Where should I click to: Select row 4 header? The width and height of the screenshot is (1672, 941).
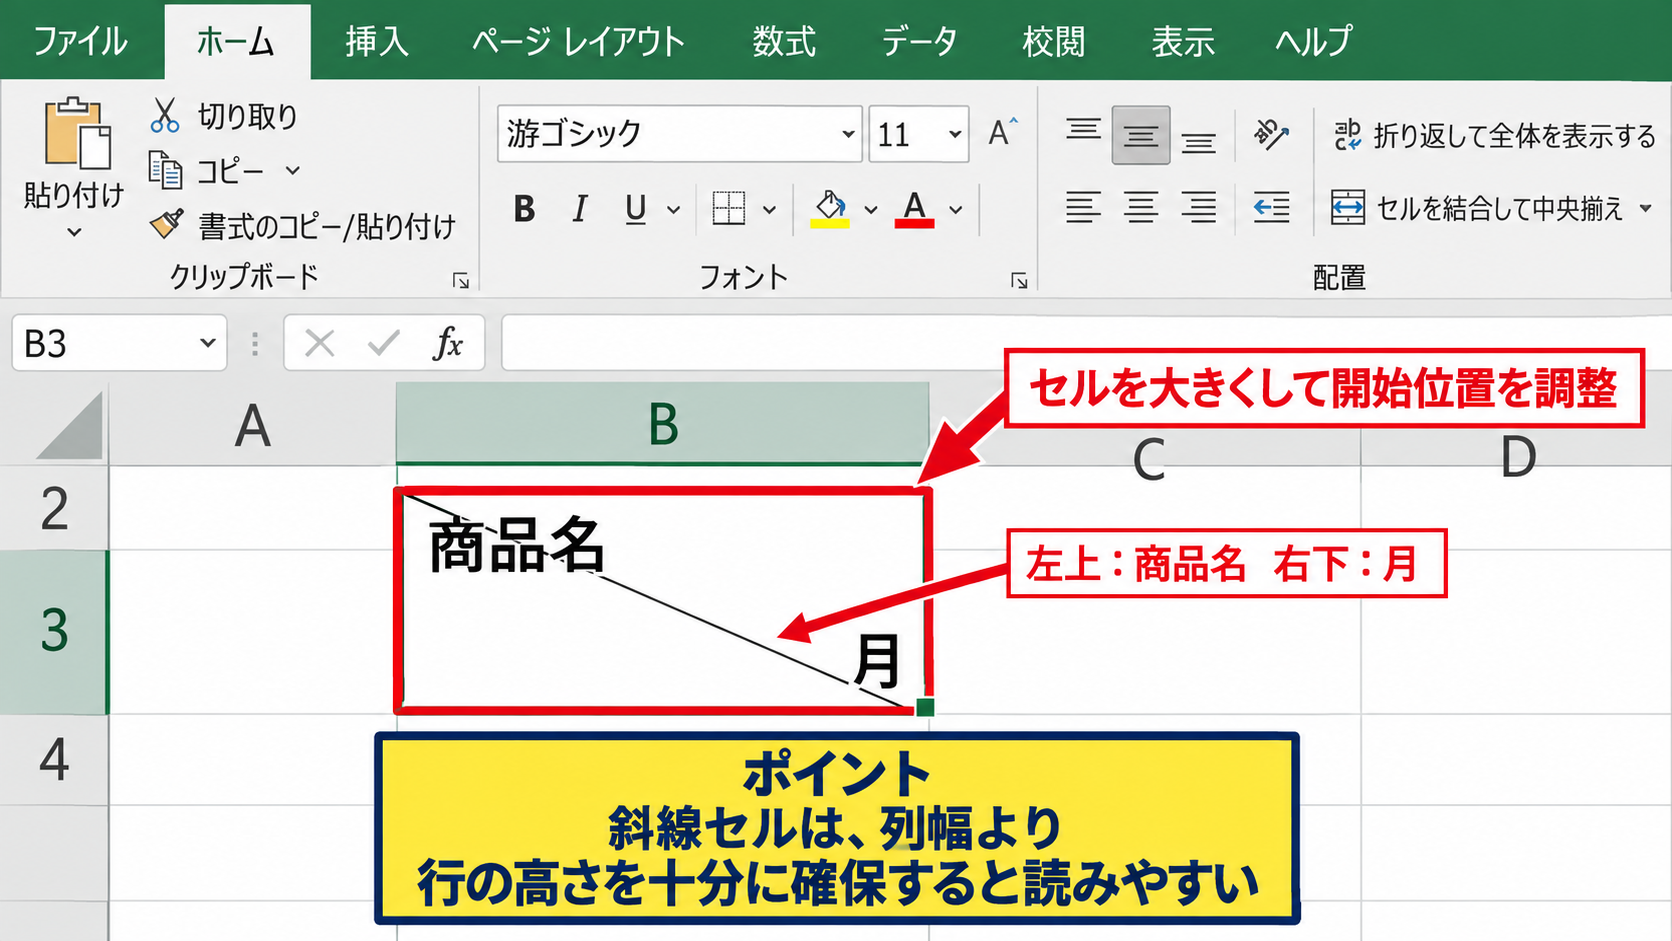tap(54, 759)
